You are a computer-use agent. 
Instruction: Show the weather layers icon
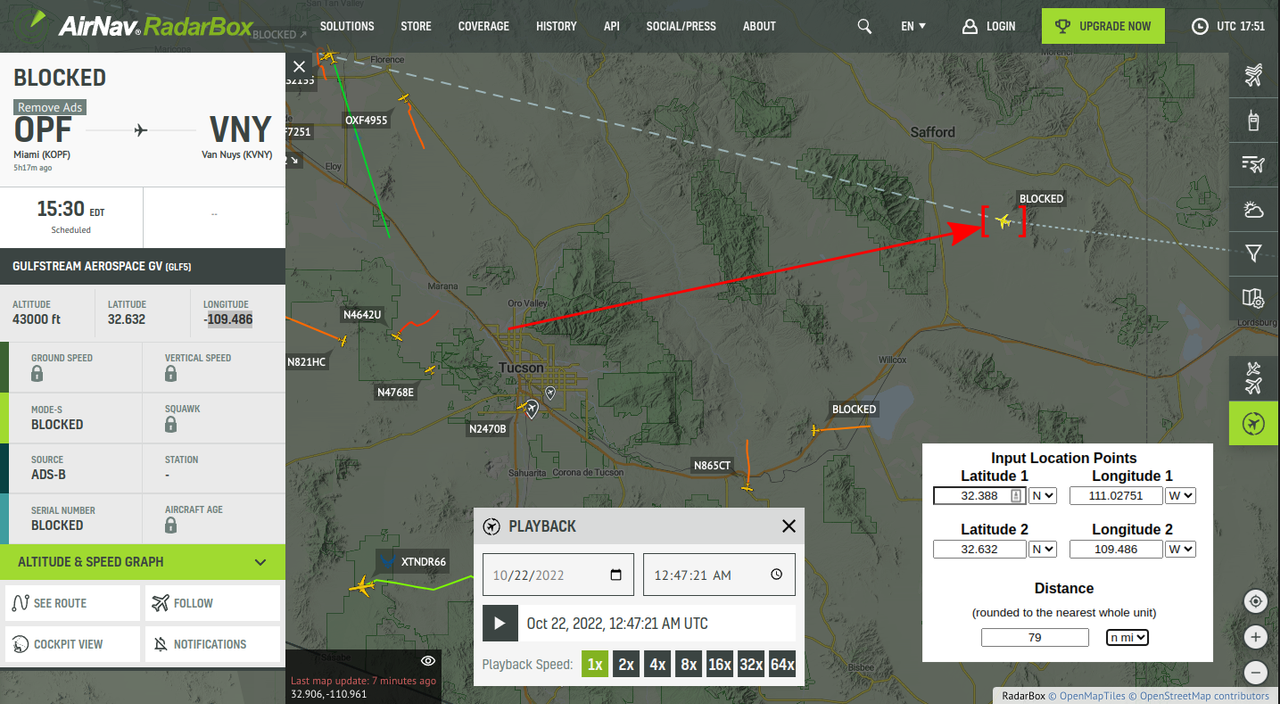pyautogui.click(x=1253, y=209)
